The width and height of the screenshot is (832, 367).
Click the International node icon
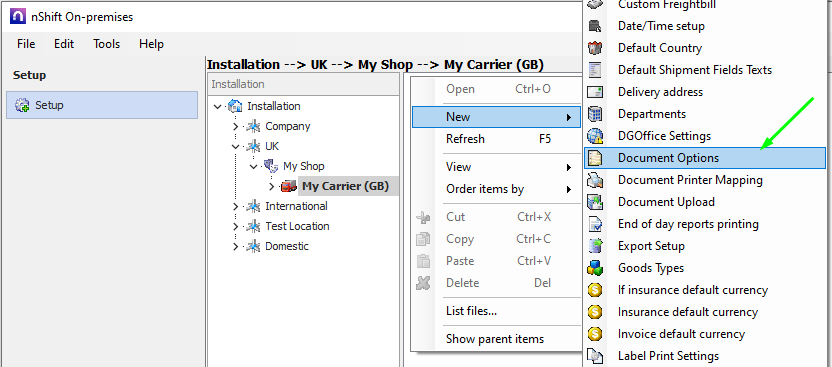point(253,206)
